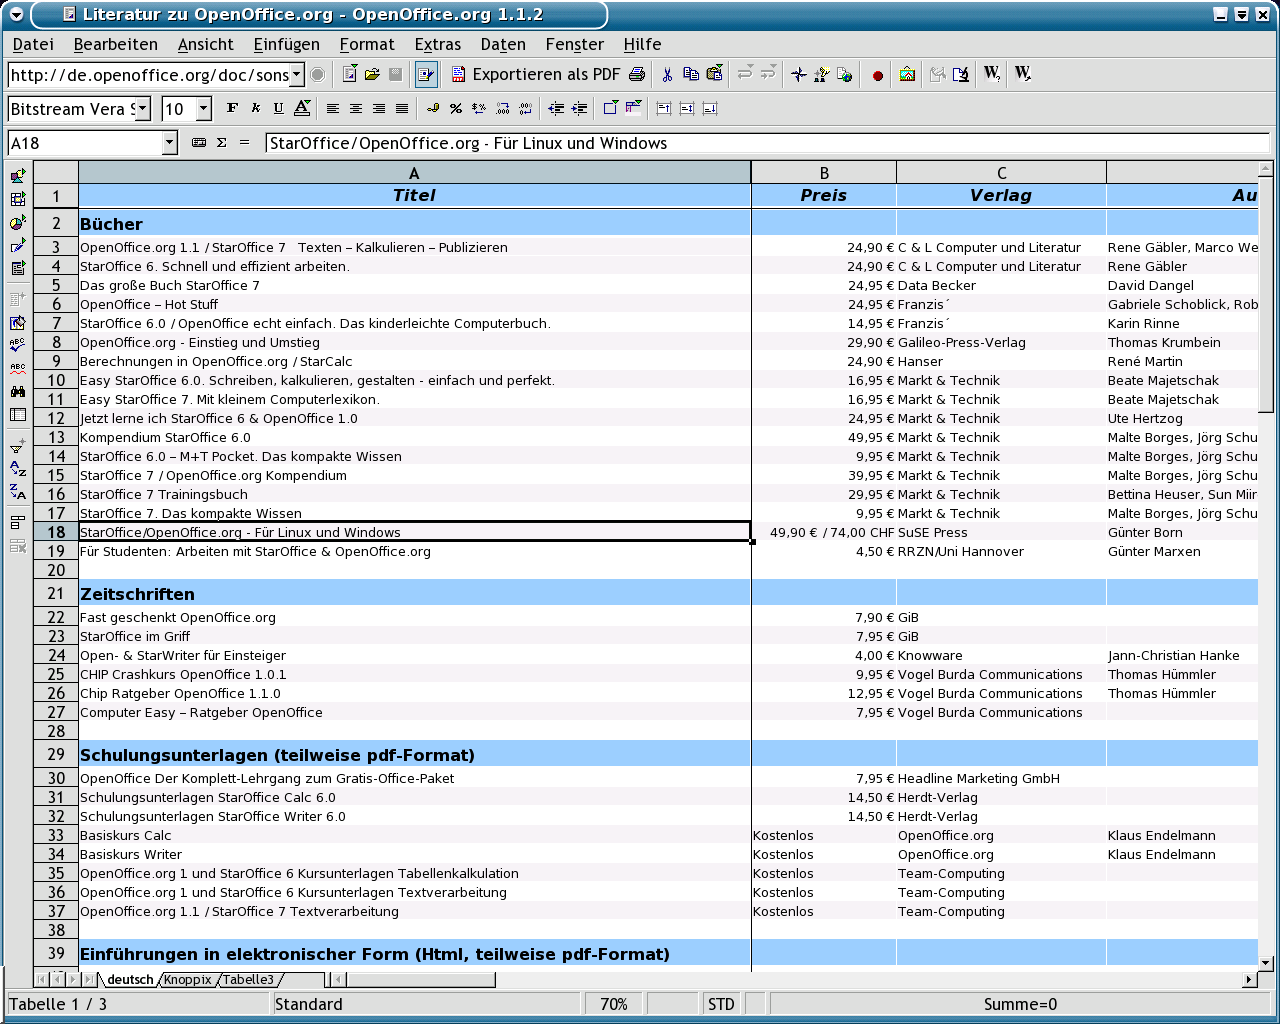Toggle the Edit File mode button
The height and width of the screenshot is (1024, 1280).
(427, 74)
